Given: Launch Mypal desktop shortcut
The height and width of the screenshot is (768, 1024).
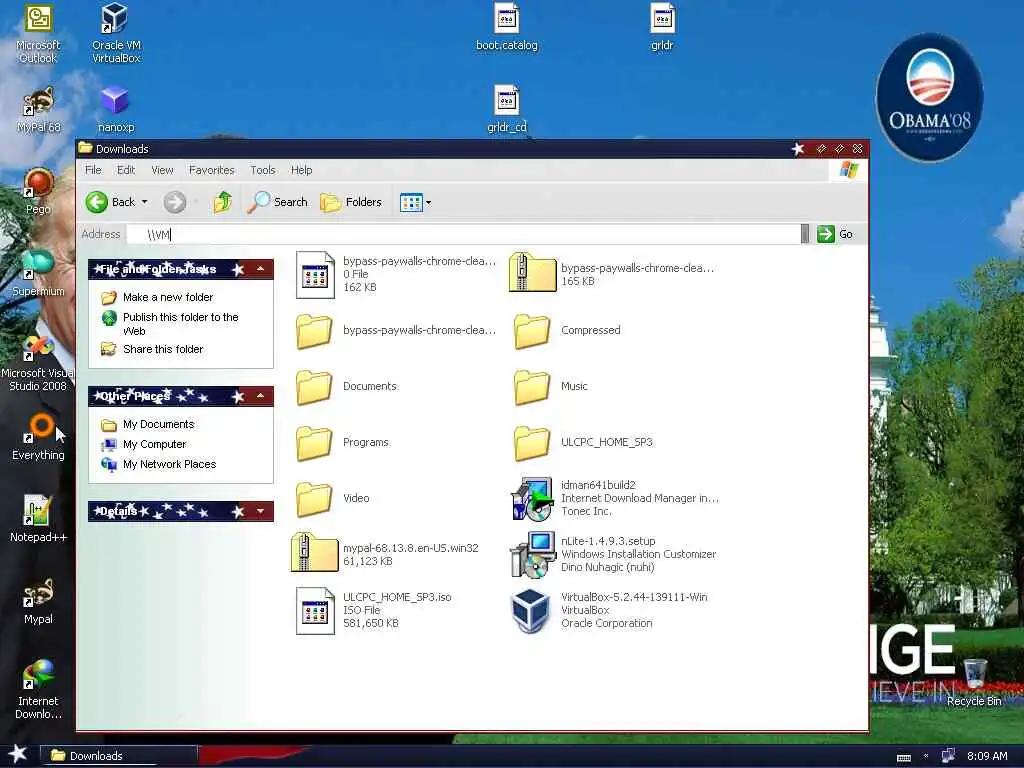Looking at the screenshot, I should (38, 601).
